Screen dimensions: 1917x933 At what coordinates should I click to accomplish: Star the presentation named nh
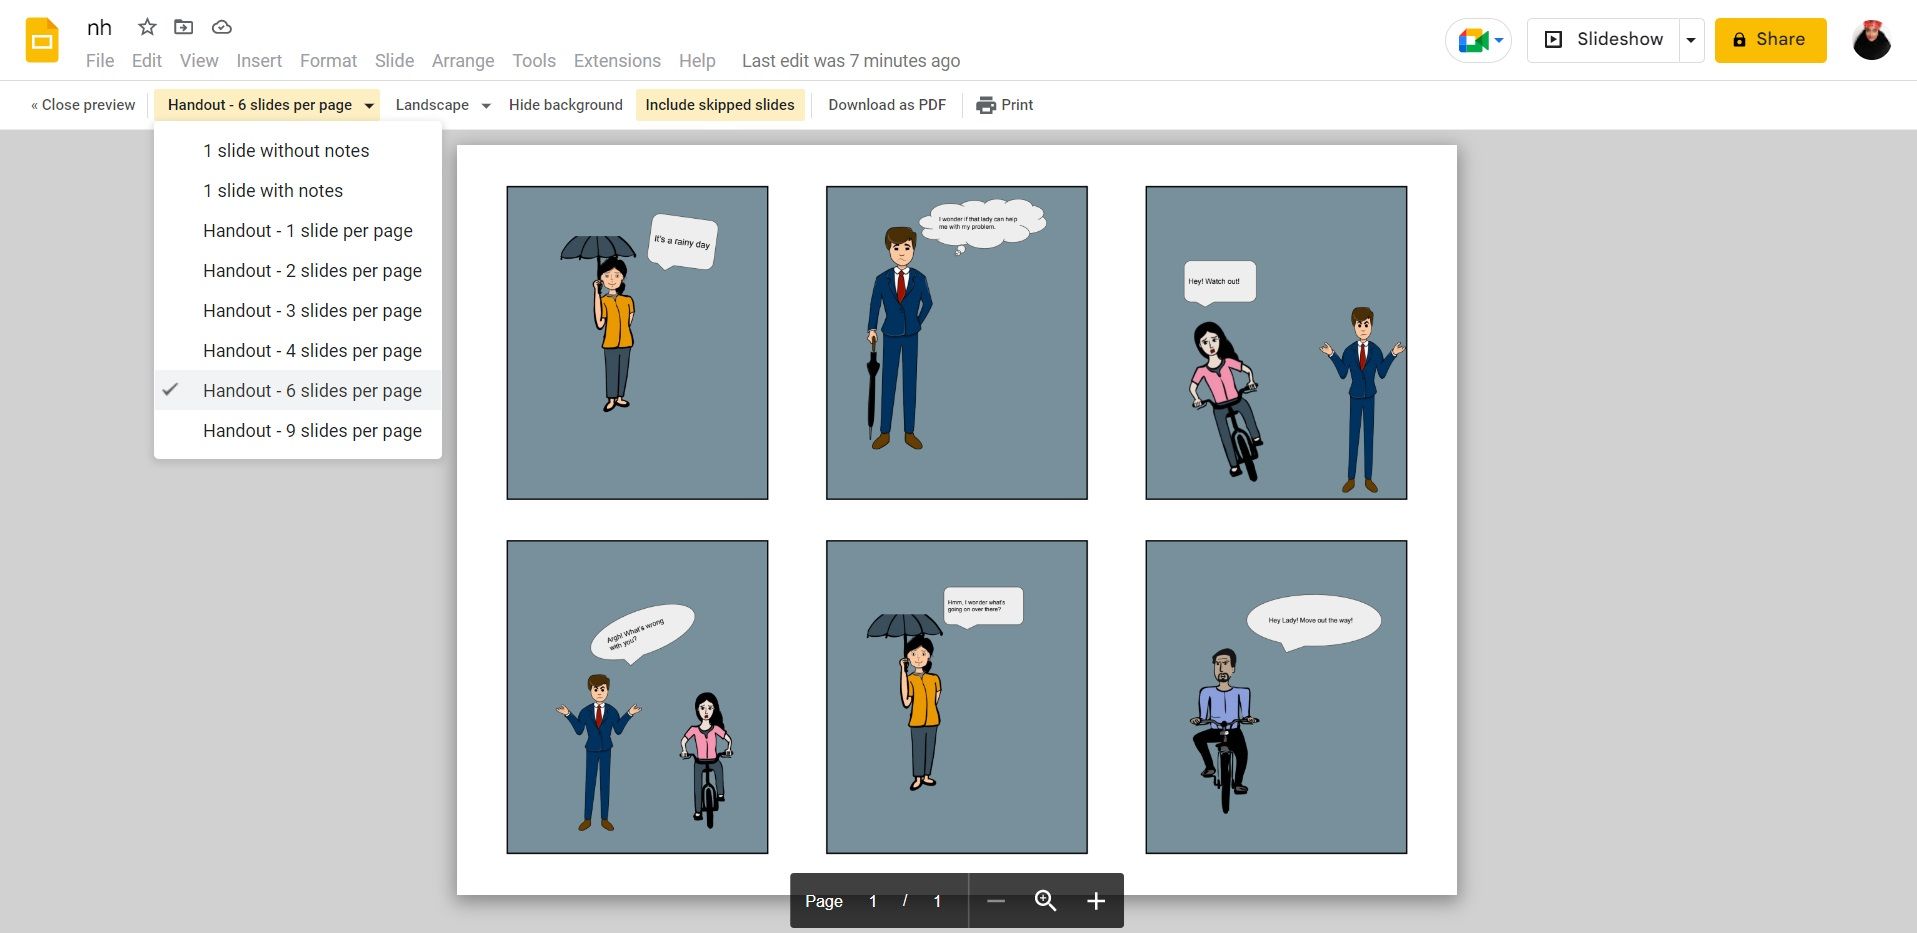coord(146,27)
